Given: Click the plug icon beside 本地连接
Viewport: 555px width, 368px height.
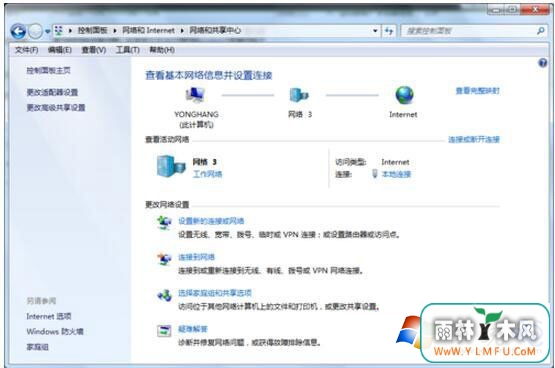Looking at the screenshot, I should pos(375,174).
